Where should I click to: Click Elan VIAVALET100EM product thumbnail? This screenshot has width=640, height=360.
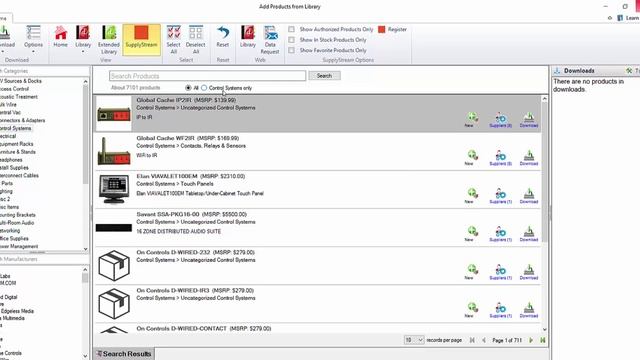tap(114, 189)
